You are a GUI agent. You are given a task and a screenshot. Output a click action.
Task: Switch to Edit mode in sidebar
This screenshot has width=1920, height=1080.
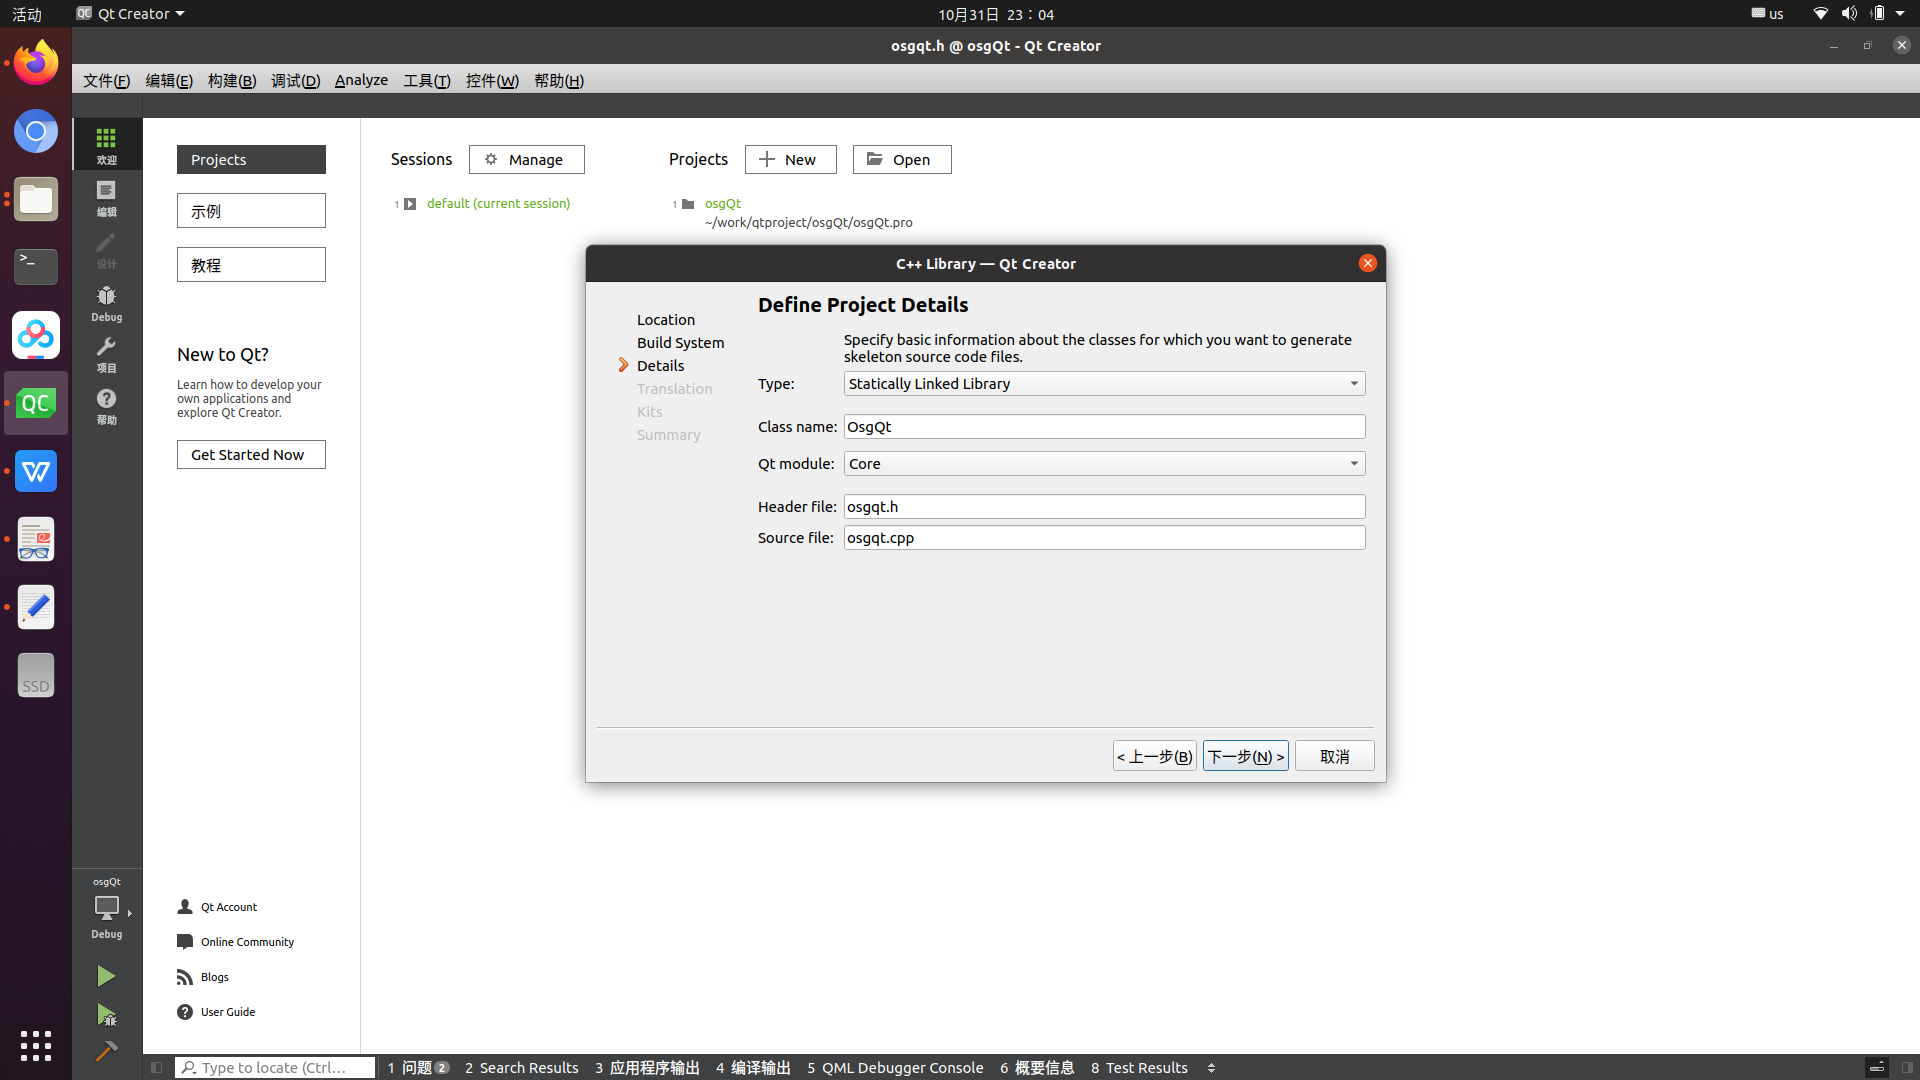tap(106, 197)
